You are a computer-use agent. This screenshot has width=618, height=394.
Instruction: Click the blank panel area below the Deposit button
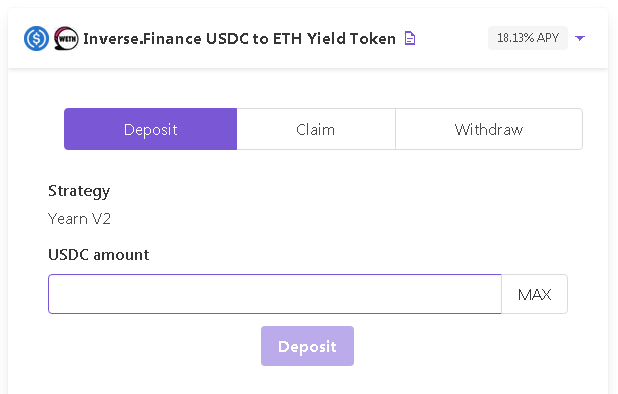point(307,380)
